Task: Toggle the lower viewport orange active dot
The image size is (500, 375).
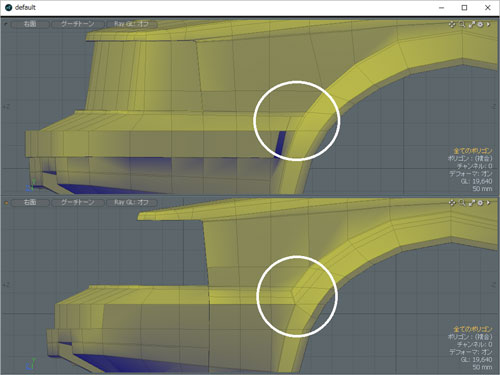Action: click(x=6, y=203)
